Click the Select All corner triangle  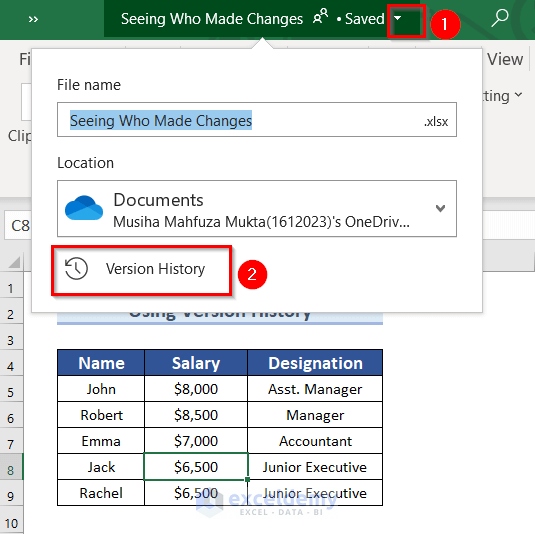point(14,261)
